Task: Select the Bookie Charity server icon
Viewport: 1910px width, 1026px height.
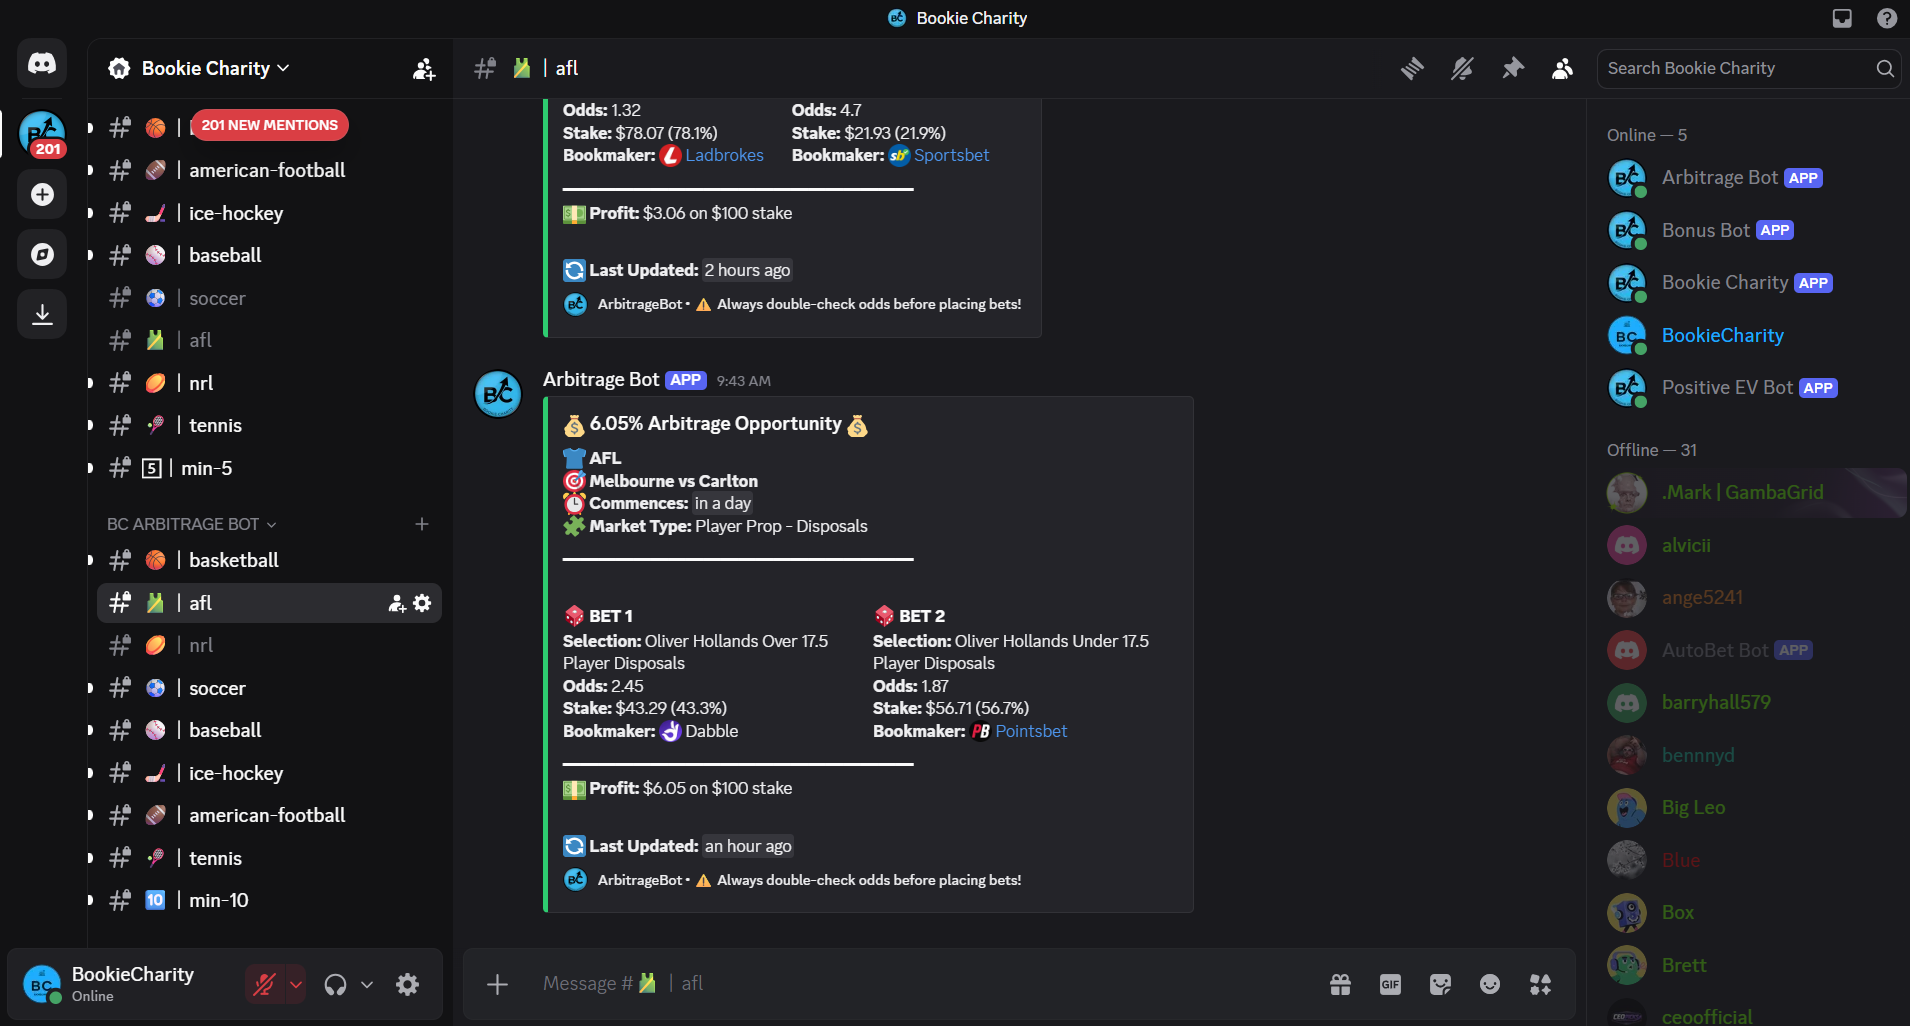Action: (42, 134)
